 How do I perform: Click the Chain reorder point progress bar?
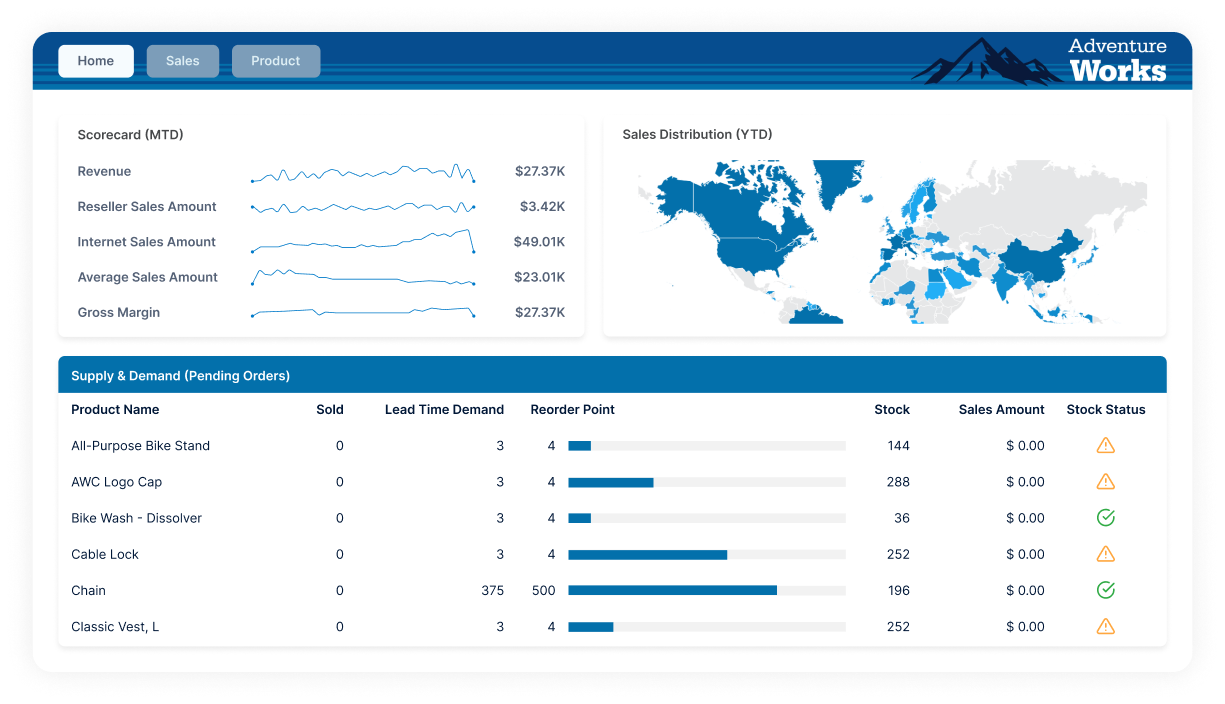(x=706, y=590)
